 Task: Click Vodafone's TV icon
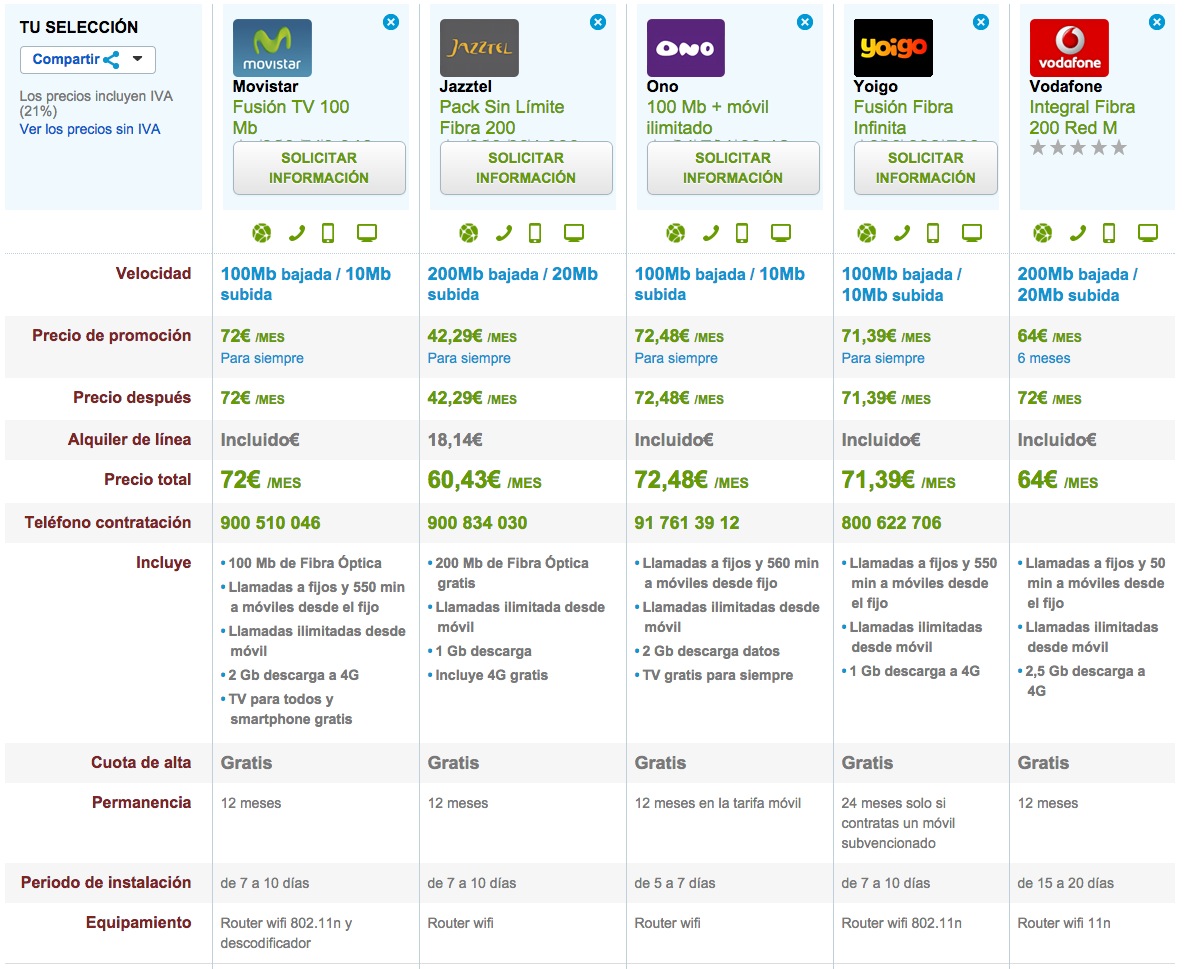pyautogui.click(x=1148, y=233)
